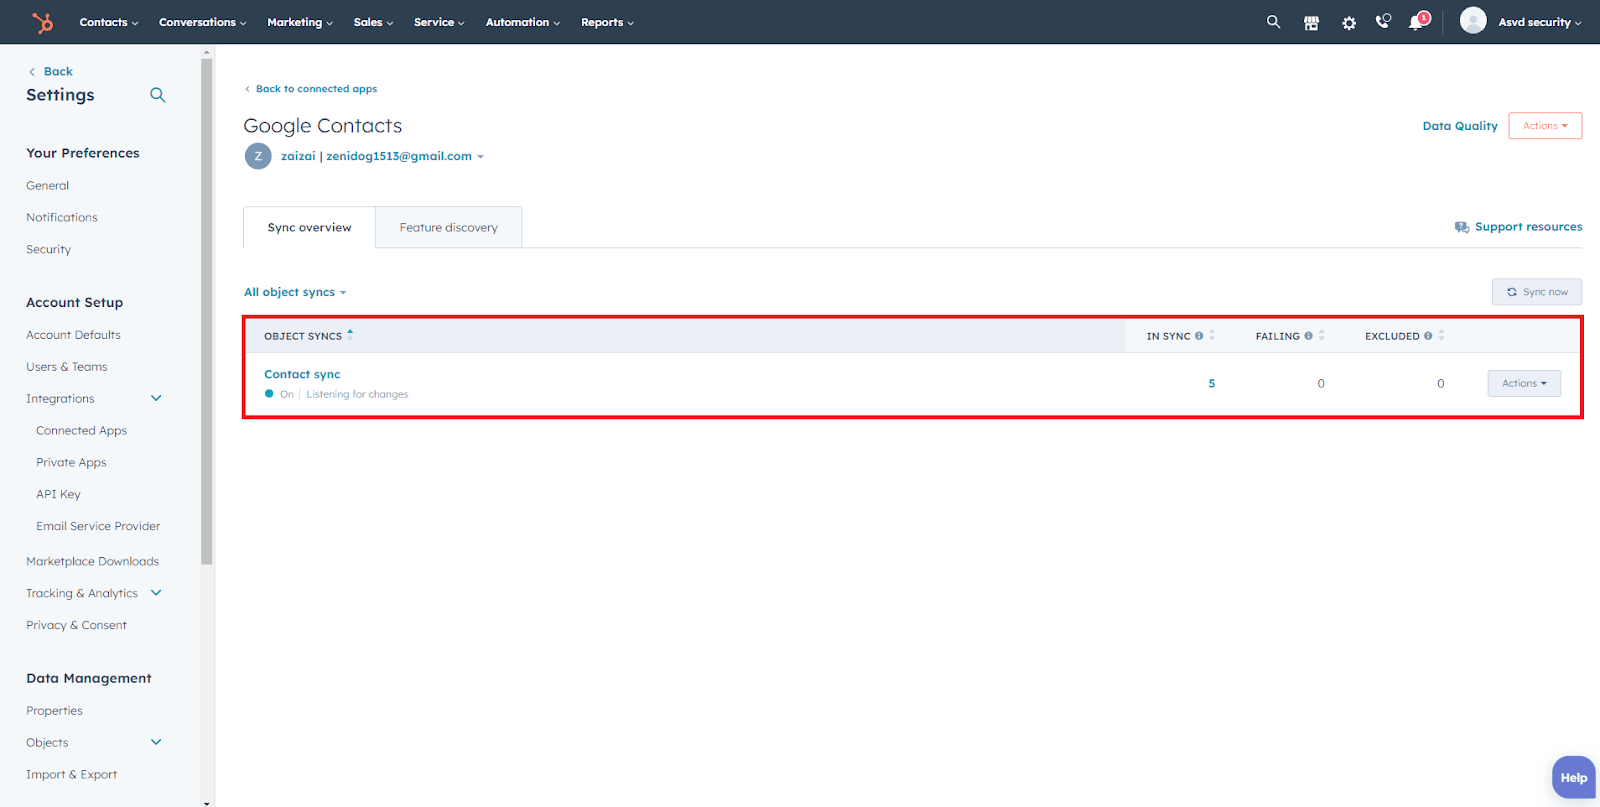Open Email Service Provider settings

98,526
